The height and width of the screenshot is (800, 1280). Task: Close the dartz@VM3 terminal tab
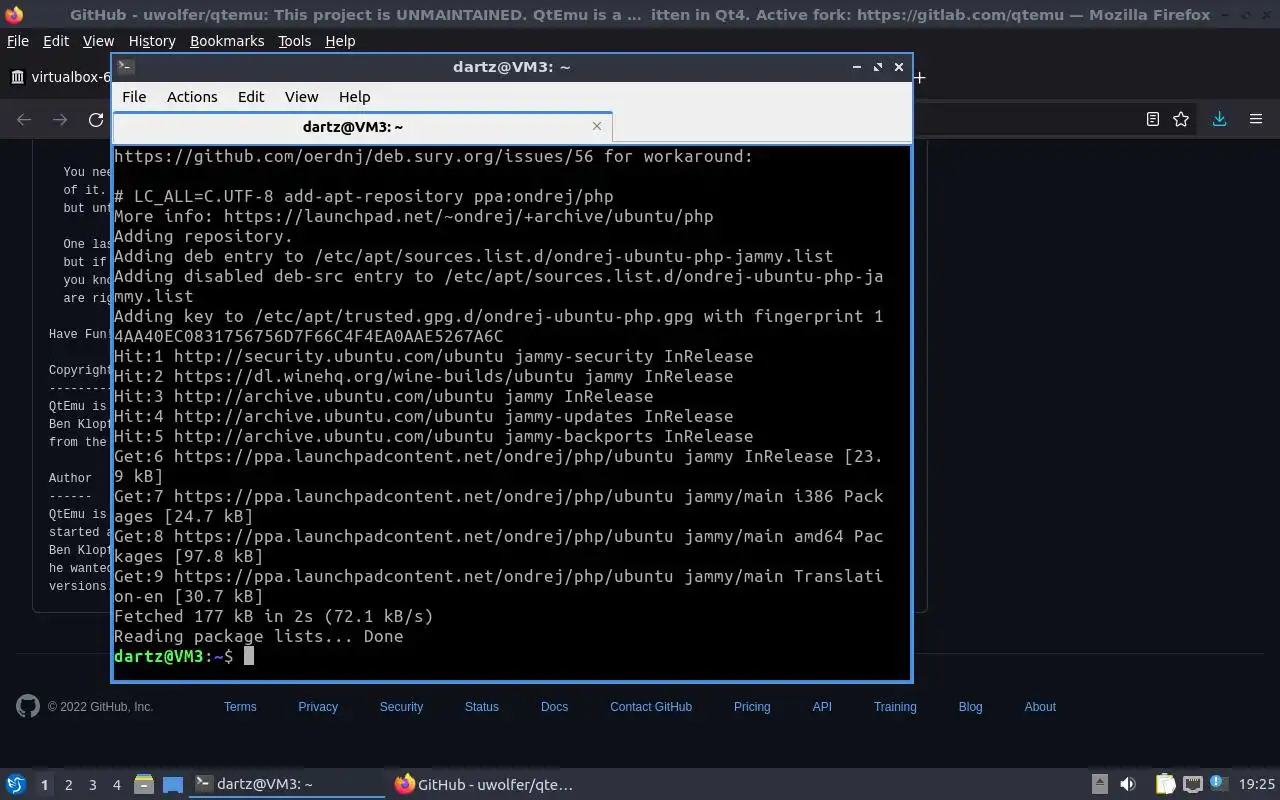click(597, 126)
